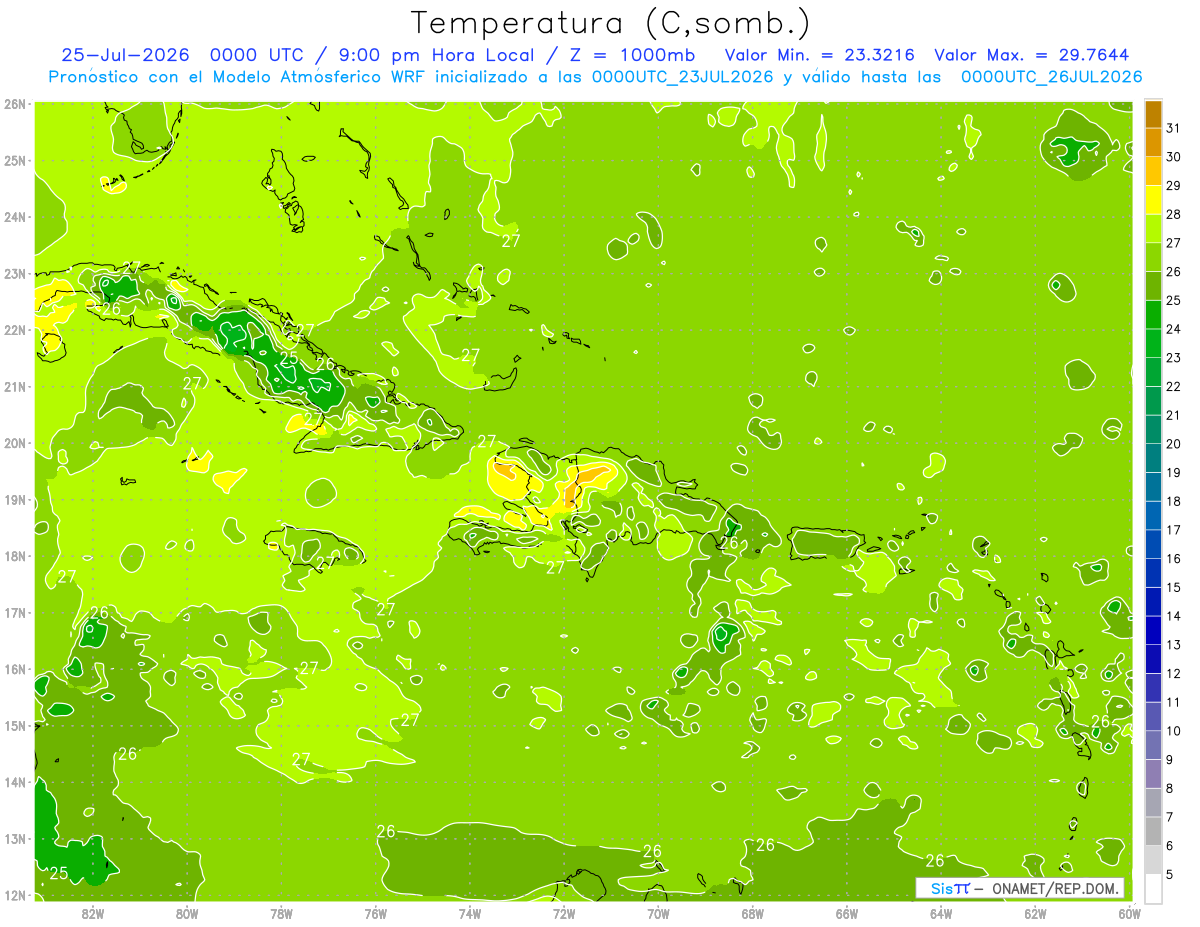1200x927 pixels.
Task: Click the "14N" latitude label
Action: pyautogui.click(x=14, y=782)
